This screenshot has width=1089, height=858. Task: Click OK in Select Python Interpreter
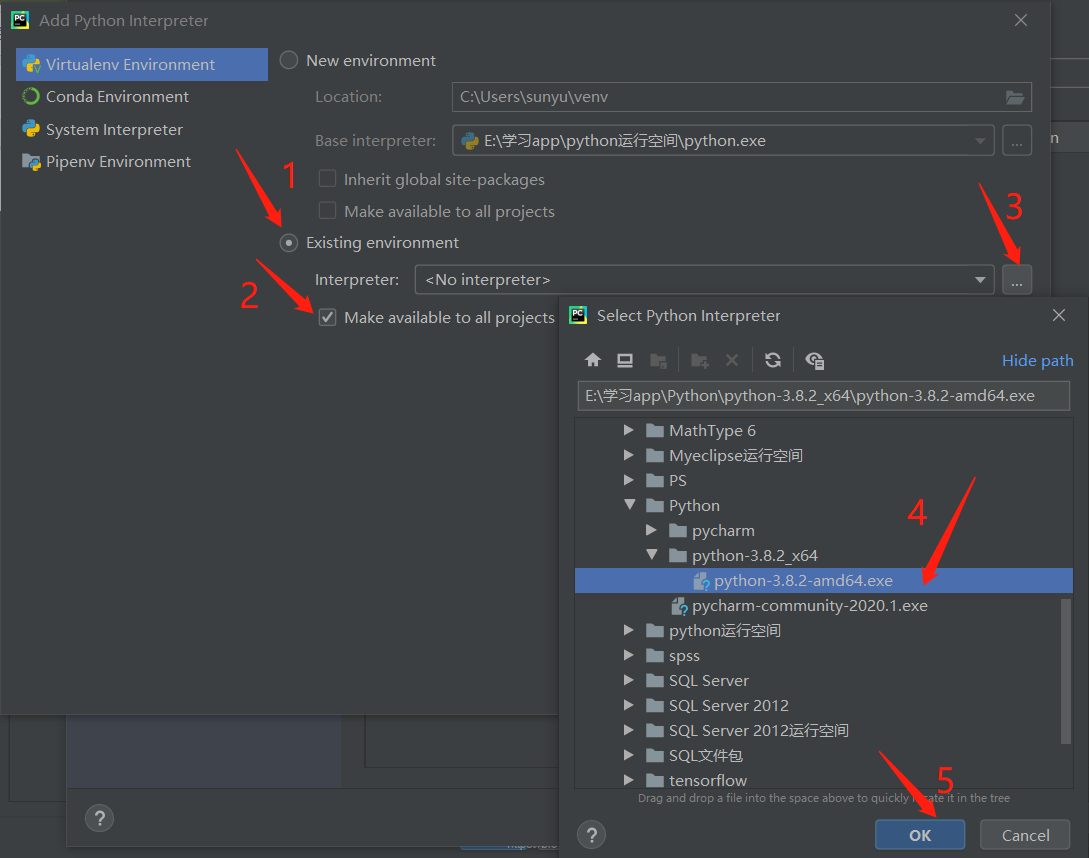click(x=920, y=835)
